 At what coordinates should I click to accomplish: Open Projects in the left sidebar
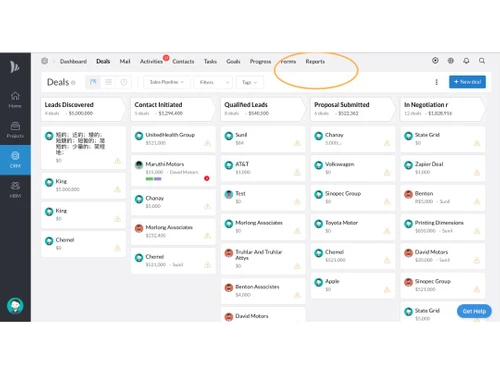(x=15, y=130)
